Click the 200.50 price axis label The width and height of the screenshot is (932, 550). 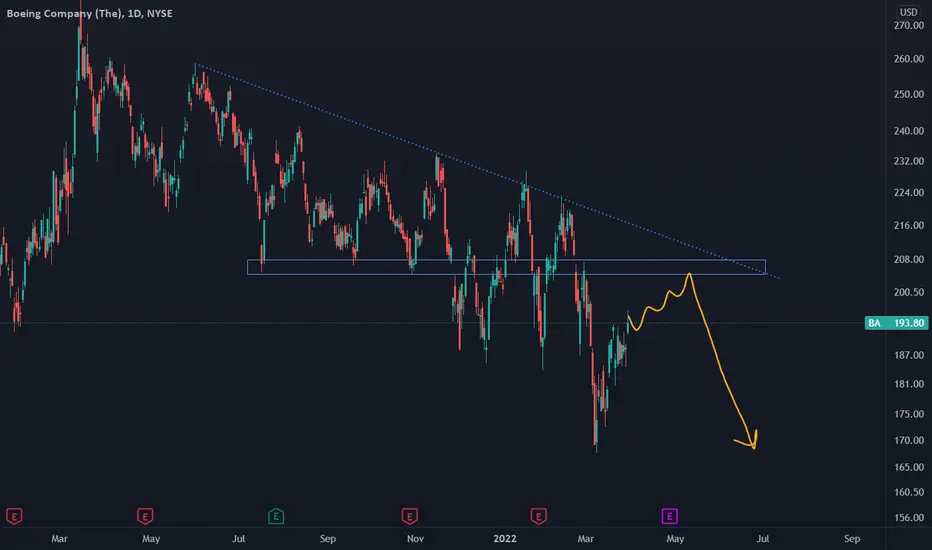(909, 292)
